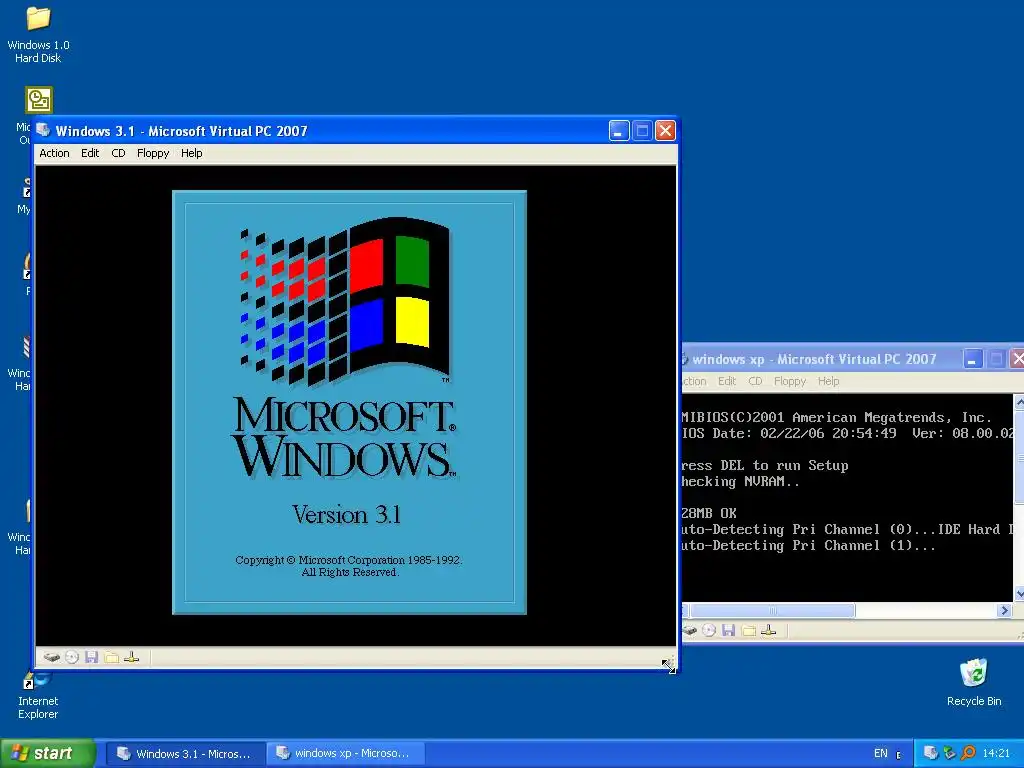1024x768 pixels.
Task: Click the Windows 3.1 splash screen logo
Action: pyautogui.click(x=346, y=300)
